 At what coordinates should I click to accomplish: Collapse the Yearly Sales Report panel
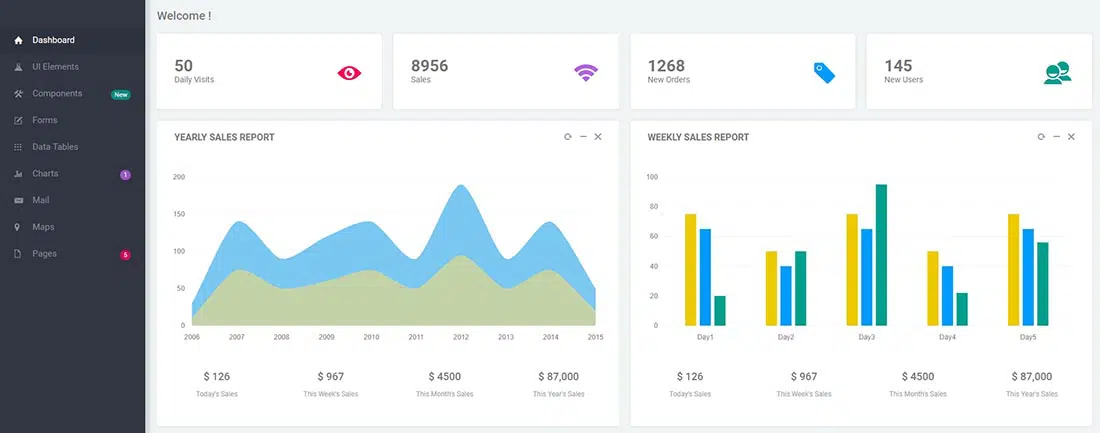pyautogui.click(x=583, y=137)
